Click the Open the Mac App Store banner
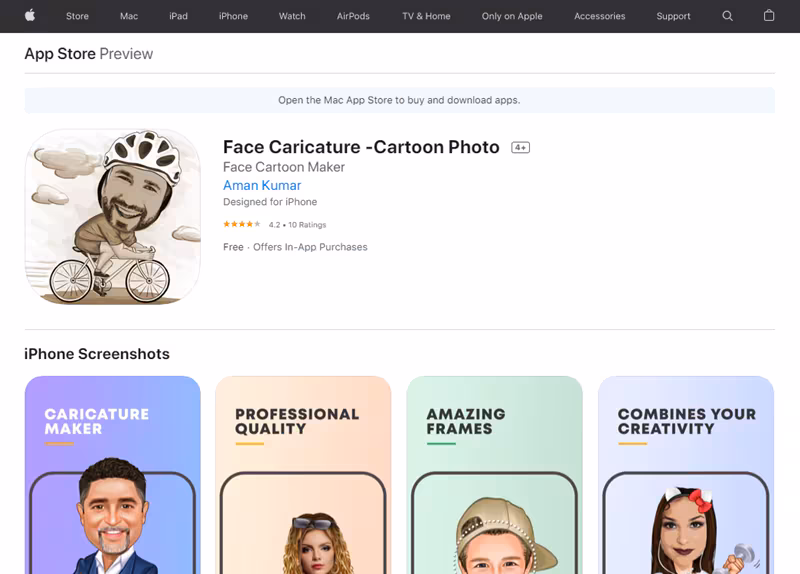The width and height of the screenshot is (800, 574). 399,100
